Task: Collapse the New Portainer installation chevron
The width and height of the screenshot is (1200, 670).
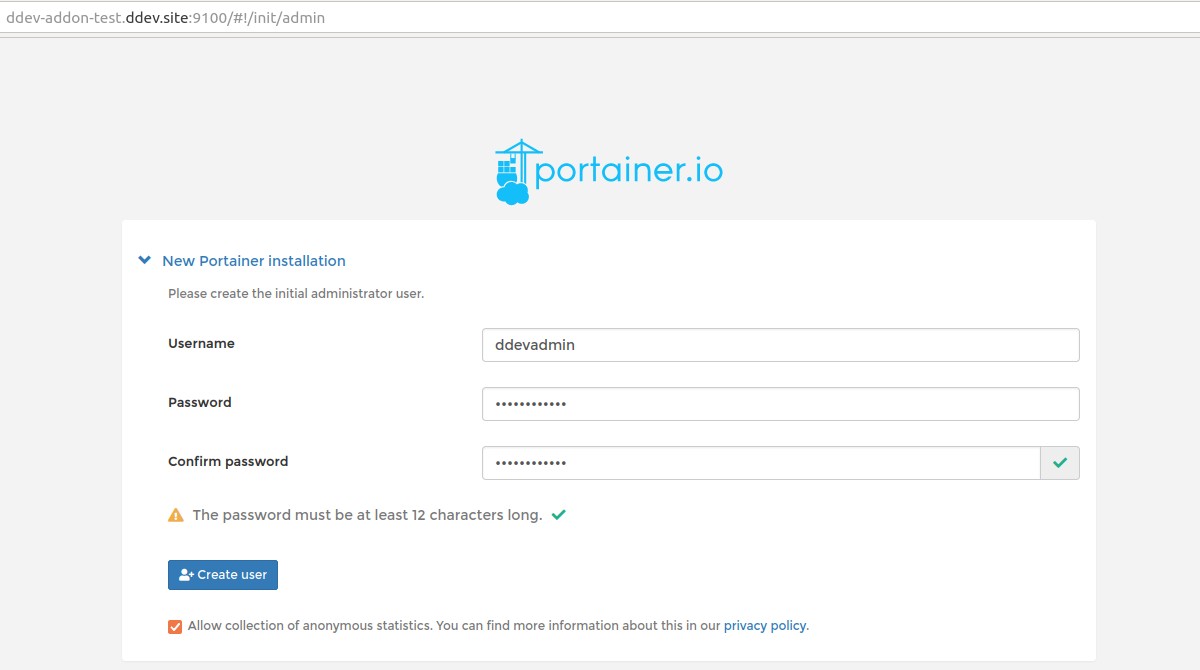Action: 145,261
